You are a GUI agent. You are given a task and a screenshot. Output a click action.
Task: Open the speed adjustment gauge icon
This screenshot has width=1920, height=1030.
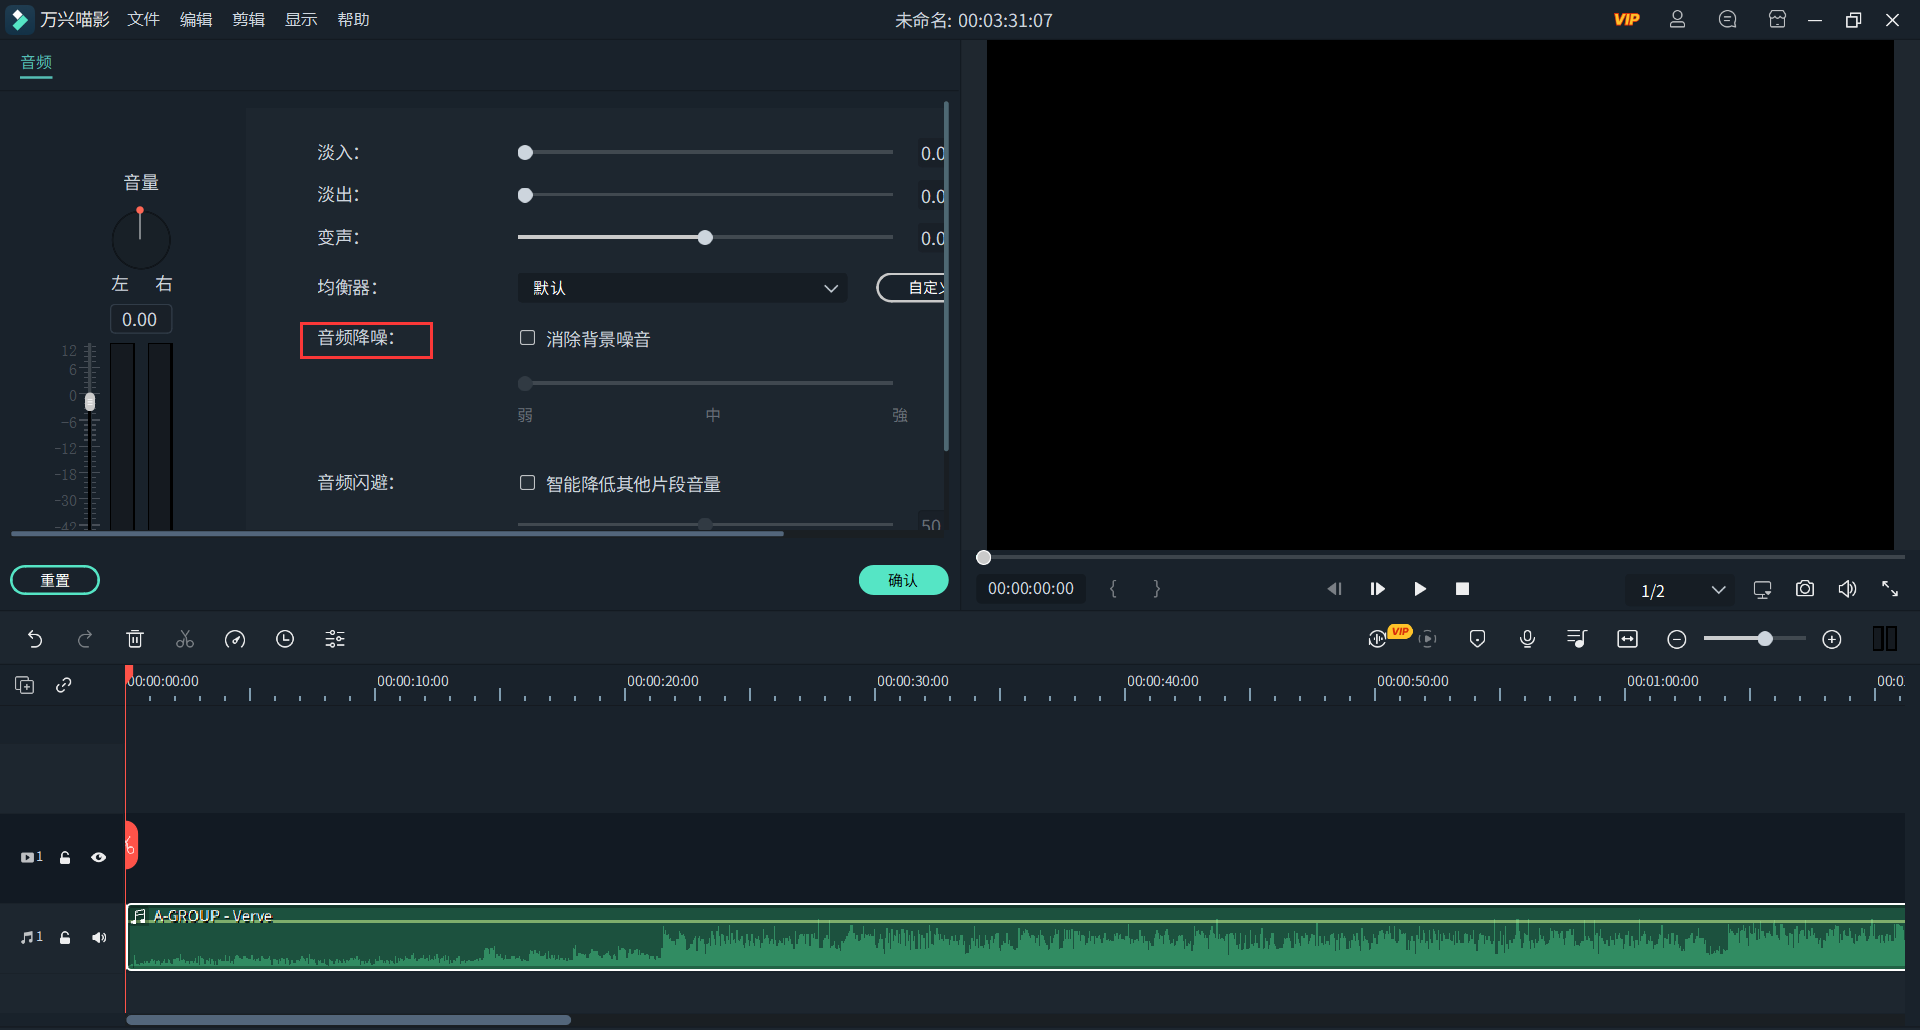235,639
